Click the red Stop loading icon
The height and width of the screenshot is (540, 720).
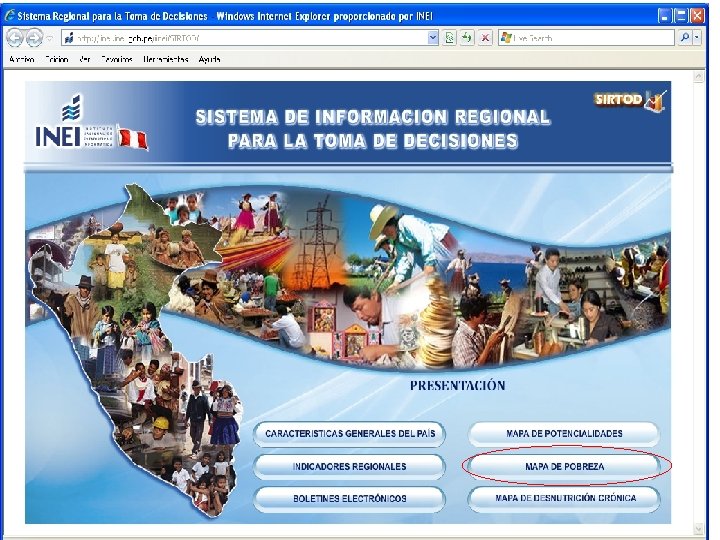(x=485, y=38)
